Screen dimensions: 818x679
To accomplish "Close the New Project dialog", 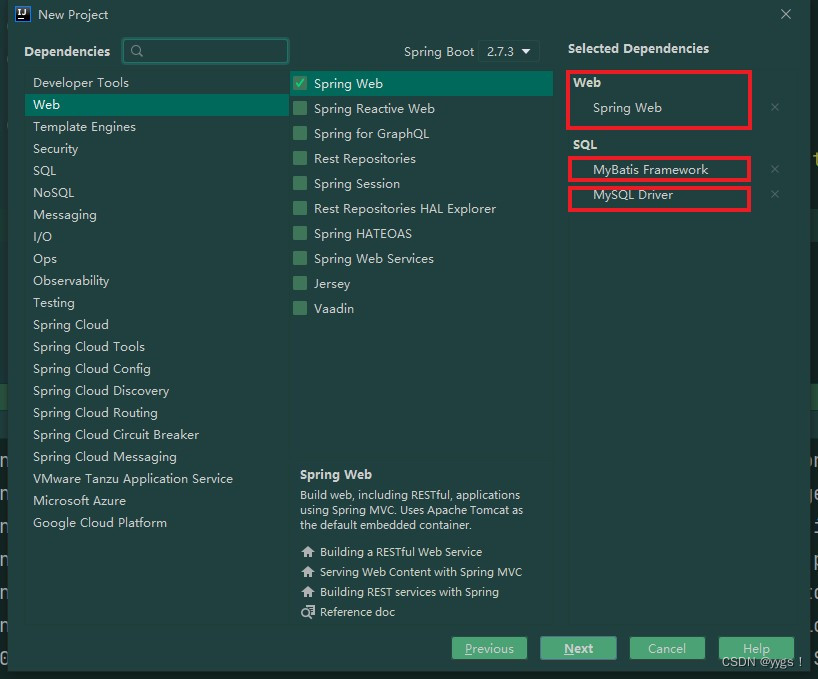I will click(x=786, y=14).
